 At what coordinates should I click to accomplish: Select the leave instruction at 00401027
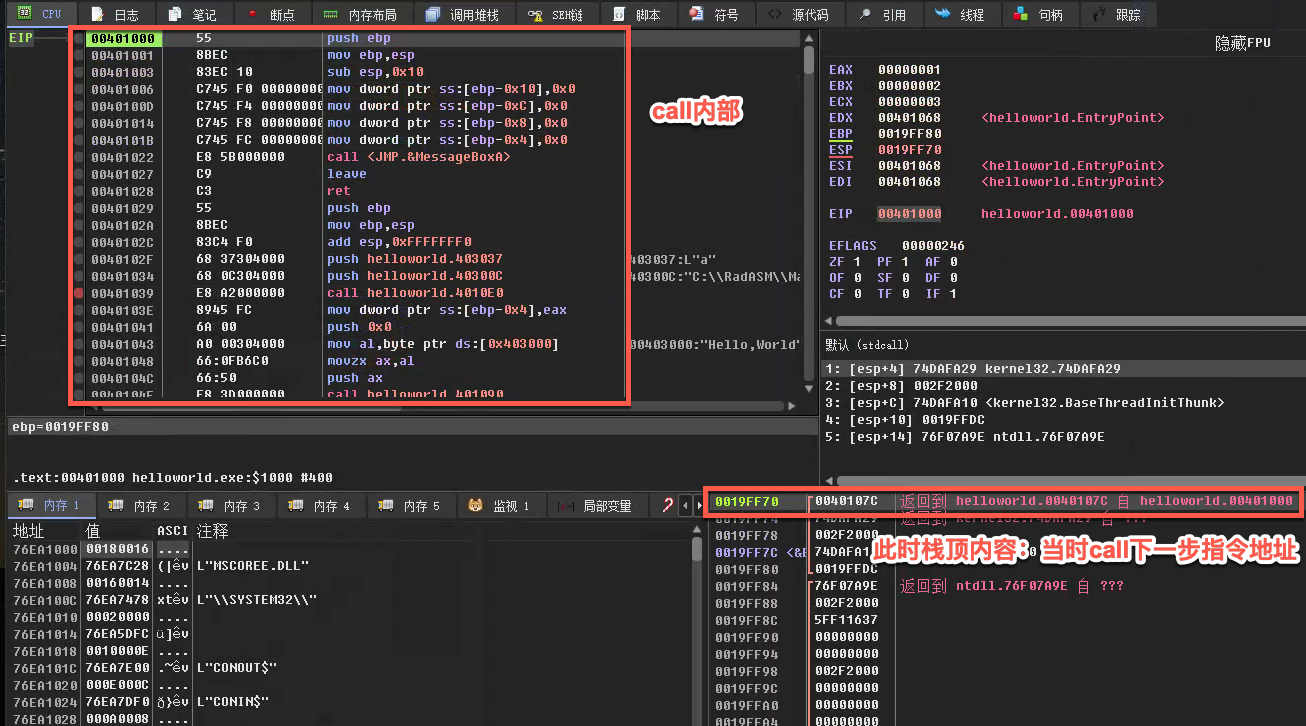347,174
